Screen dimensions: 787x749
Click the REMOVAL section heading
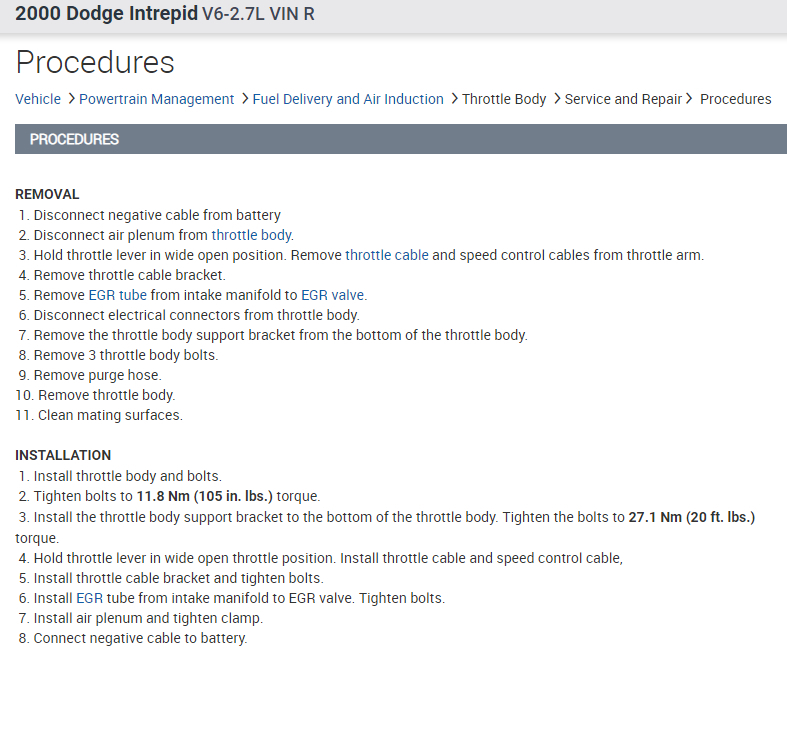coord(47,194)
